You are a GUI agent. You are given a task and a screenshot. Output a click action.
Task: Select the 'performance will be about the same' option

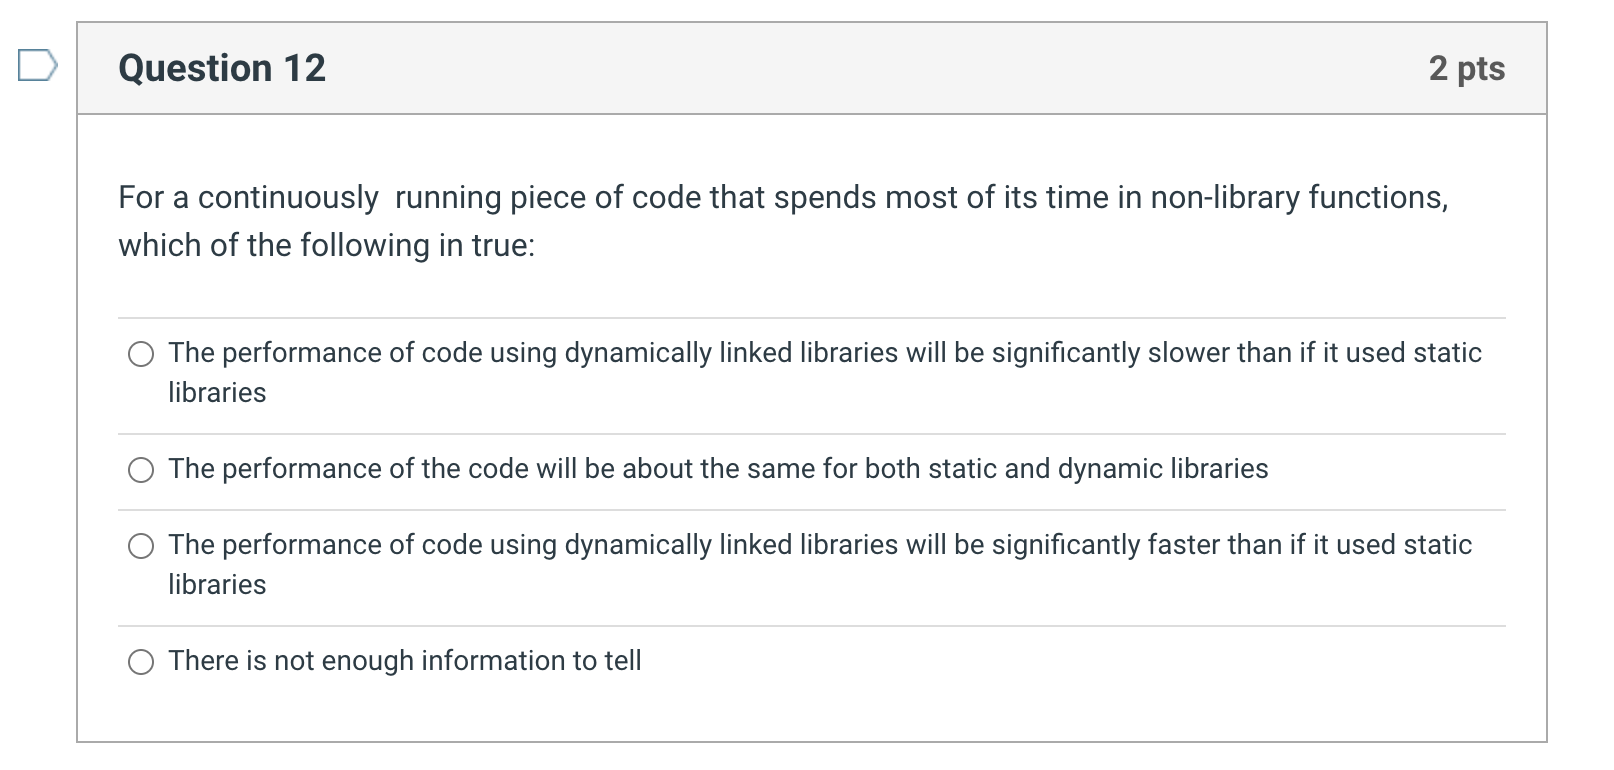[141, 469]
